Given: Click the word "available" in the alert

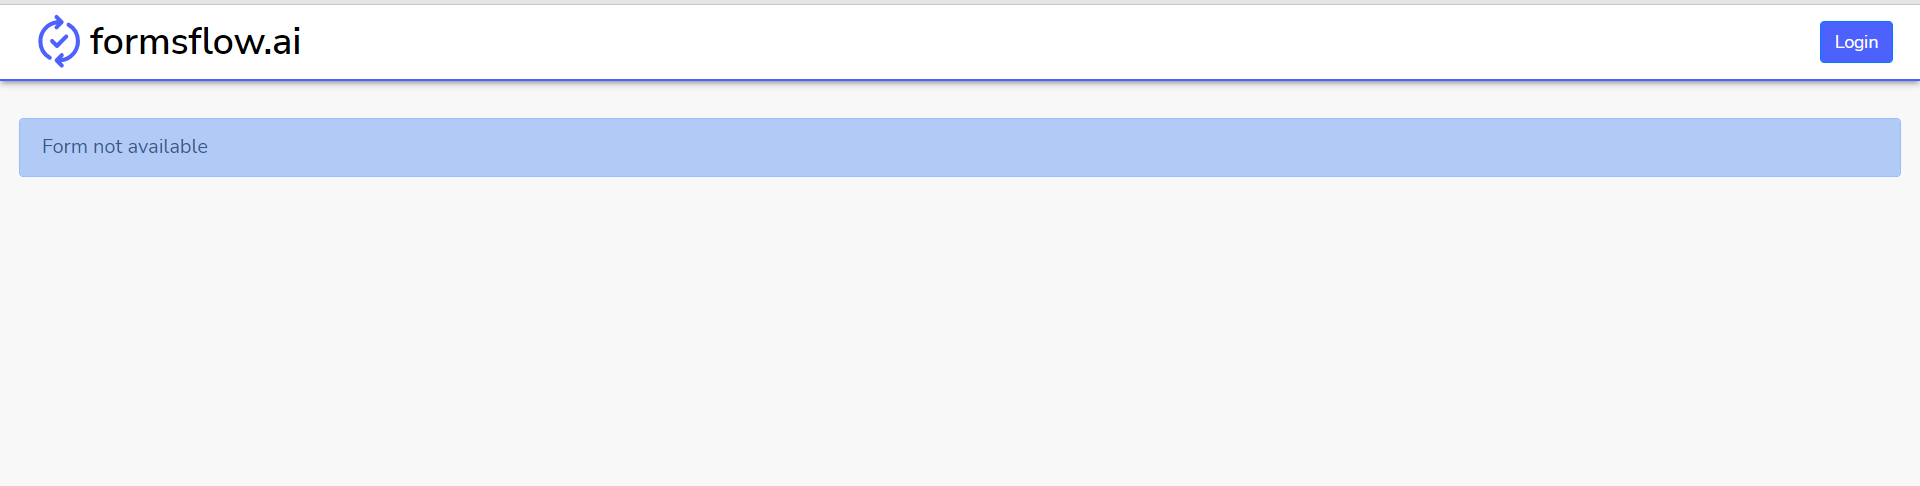Looking at the screenshot, I should pos(168,147).
